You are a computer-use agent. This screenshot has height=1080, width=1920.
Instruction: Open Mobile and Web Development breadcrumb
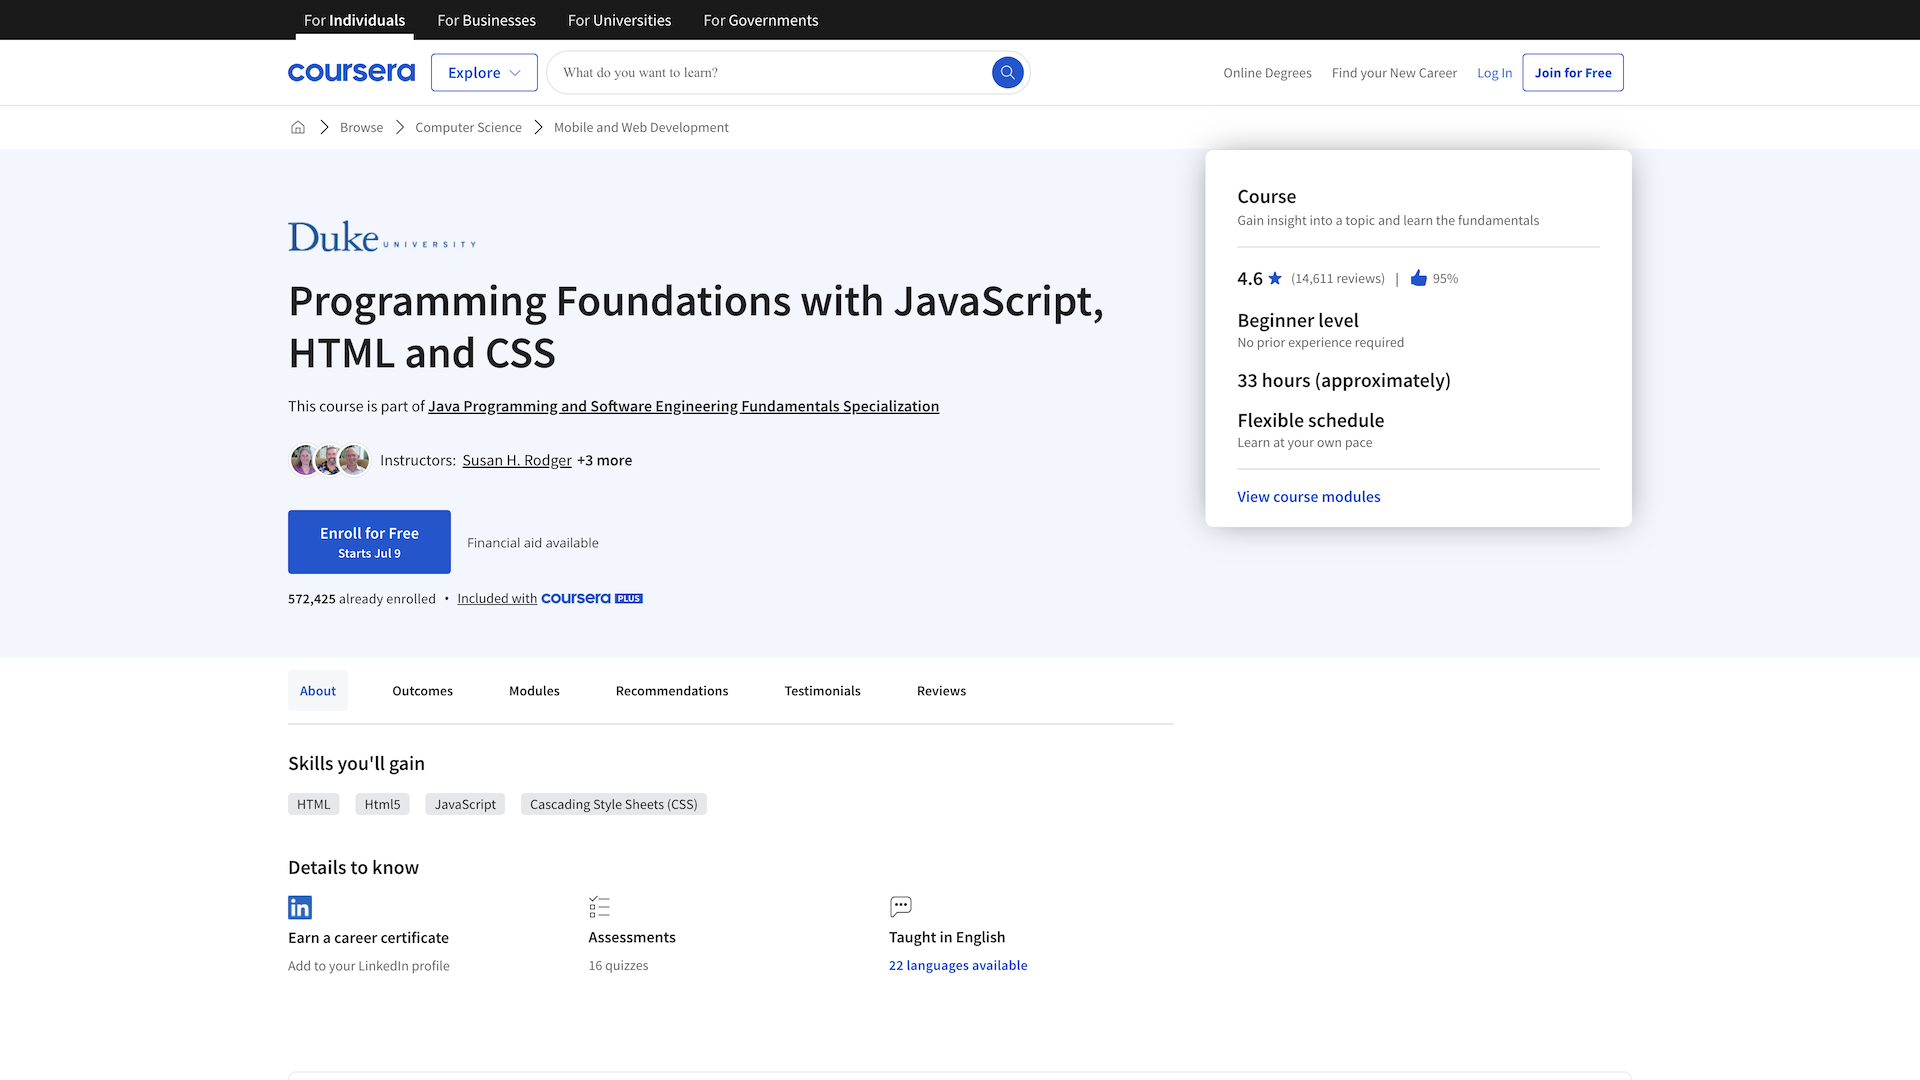pyautogui.click(x=641, y=127)
